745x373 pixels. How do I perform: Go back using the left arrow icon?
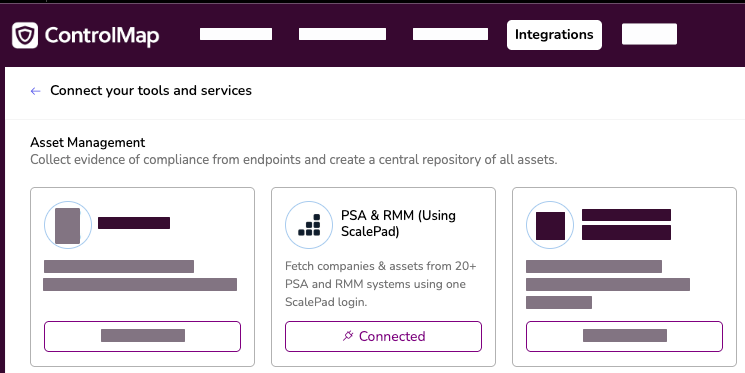35,91
